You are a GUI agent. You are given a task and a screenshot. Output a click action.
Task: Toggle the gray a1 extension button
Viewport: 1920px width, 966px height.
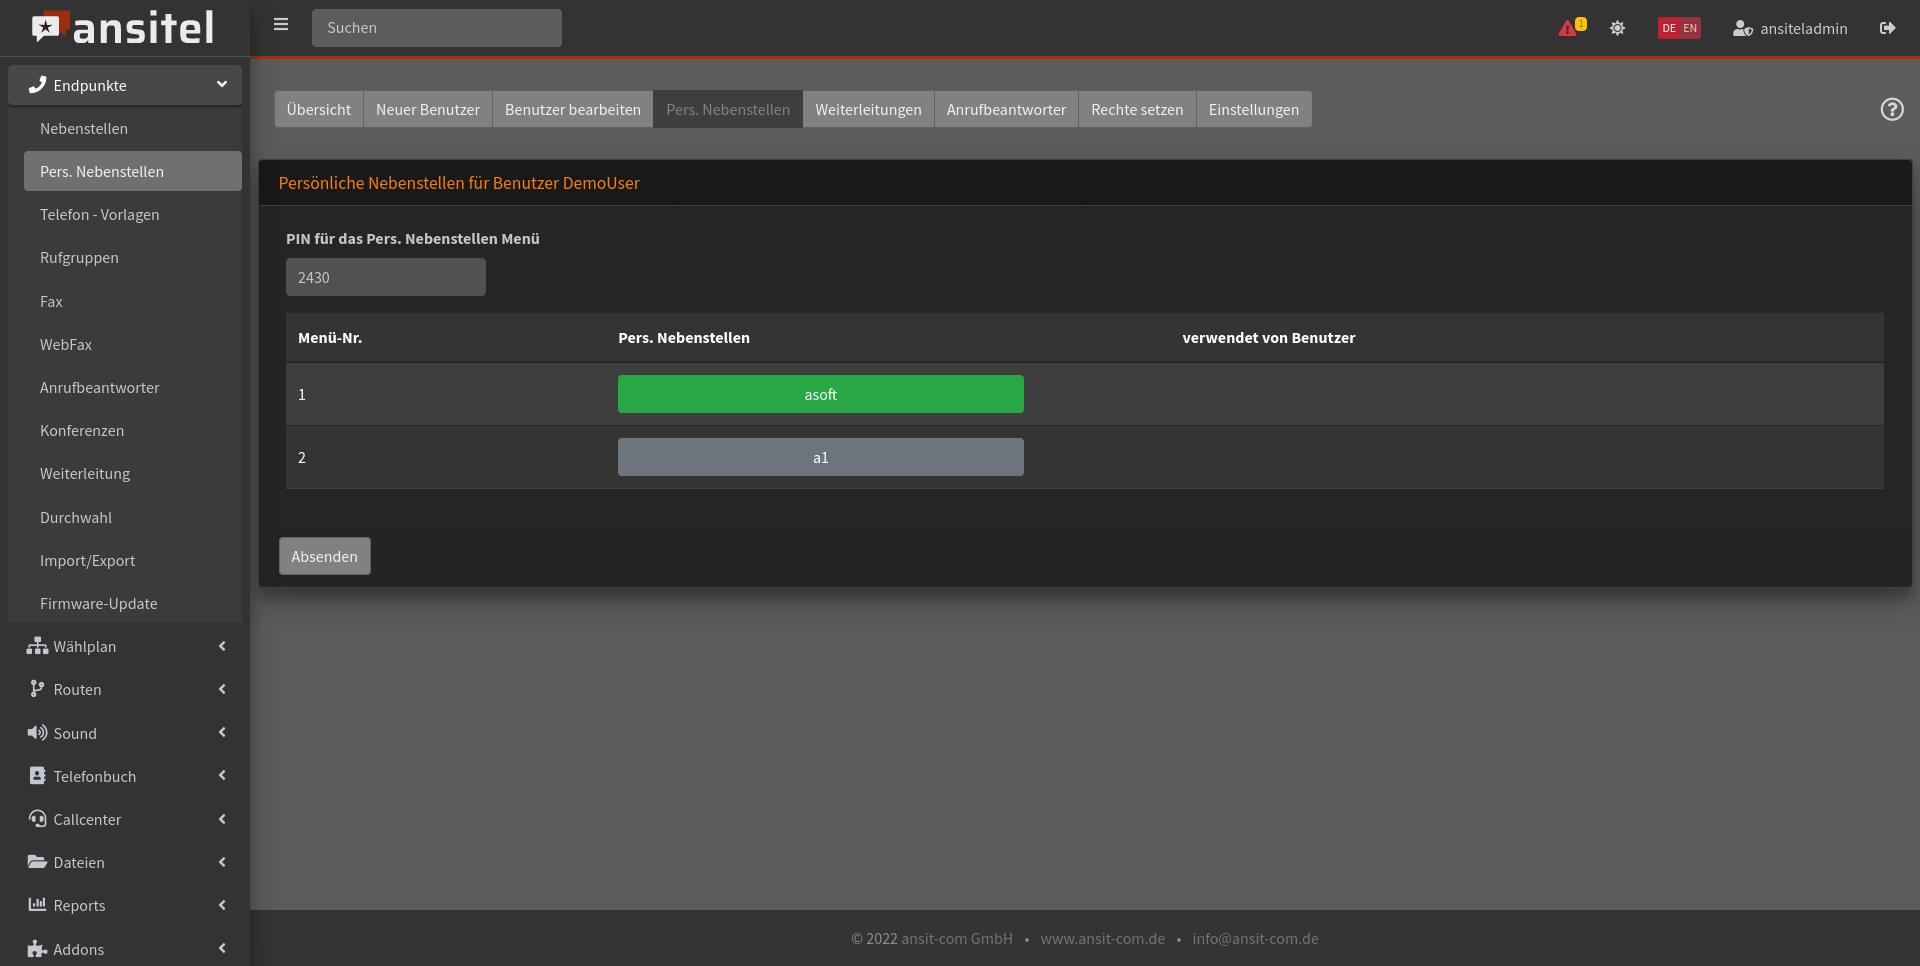point(820,457)
